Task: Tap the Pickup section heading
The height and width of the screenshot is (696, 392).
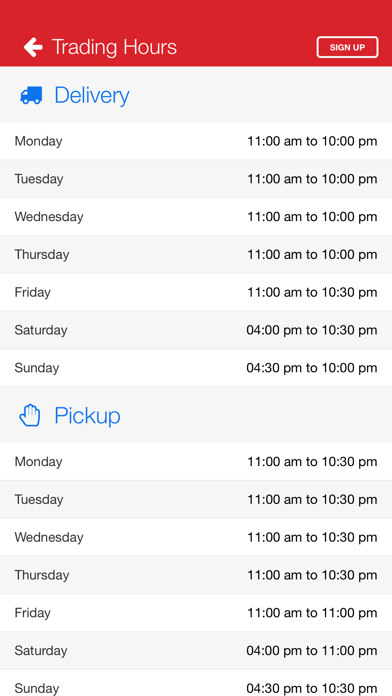Action: (87, 416)
